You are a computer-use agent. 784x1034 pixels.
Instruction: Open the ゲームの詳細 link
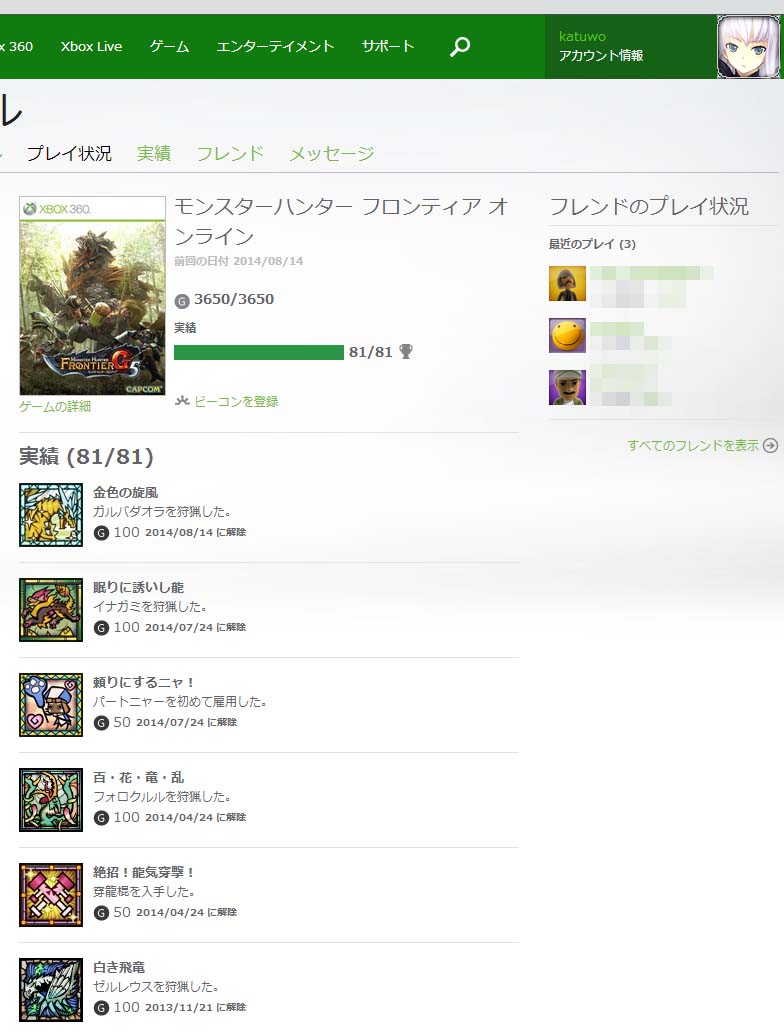(55, 406)
